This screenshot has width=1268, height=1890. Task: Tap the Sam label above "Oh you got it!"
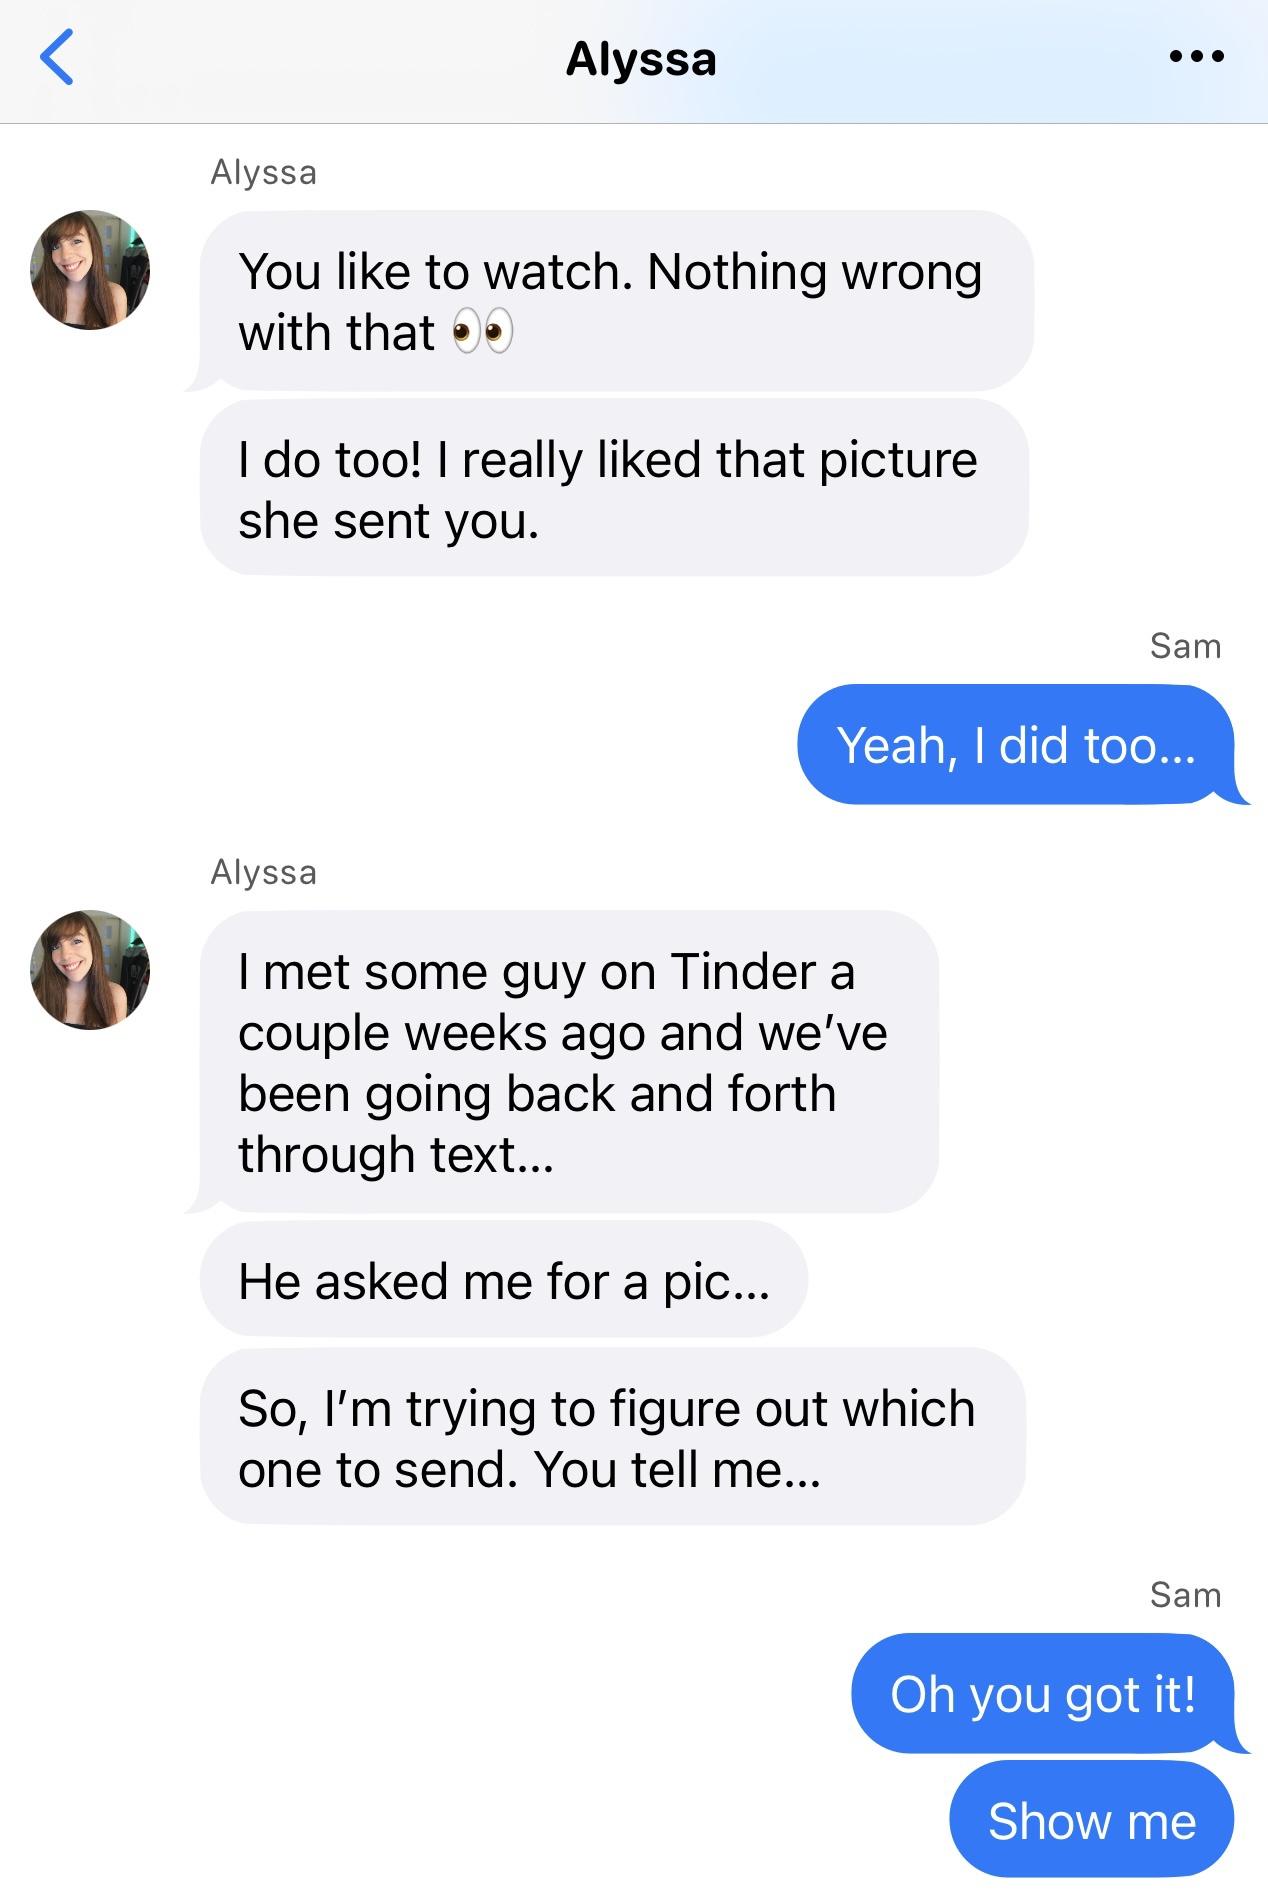click(1186, 1594)
